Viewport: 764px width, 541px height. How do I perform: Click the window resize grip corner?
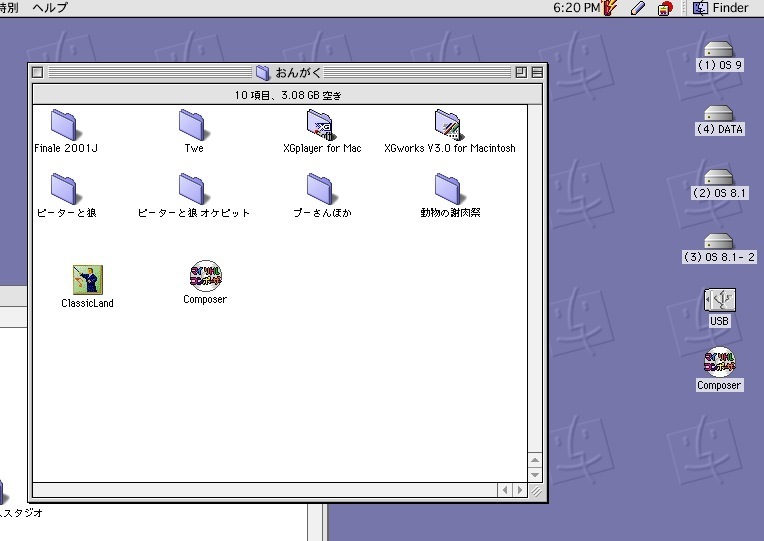click(535, 491)
